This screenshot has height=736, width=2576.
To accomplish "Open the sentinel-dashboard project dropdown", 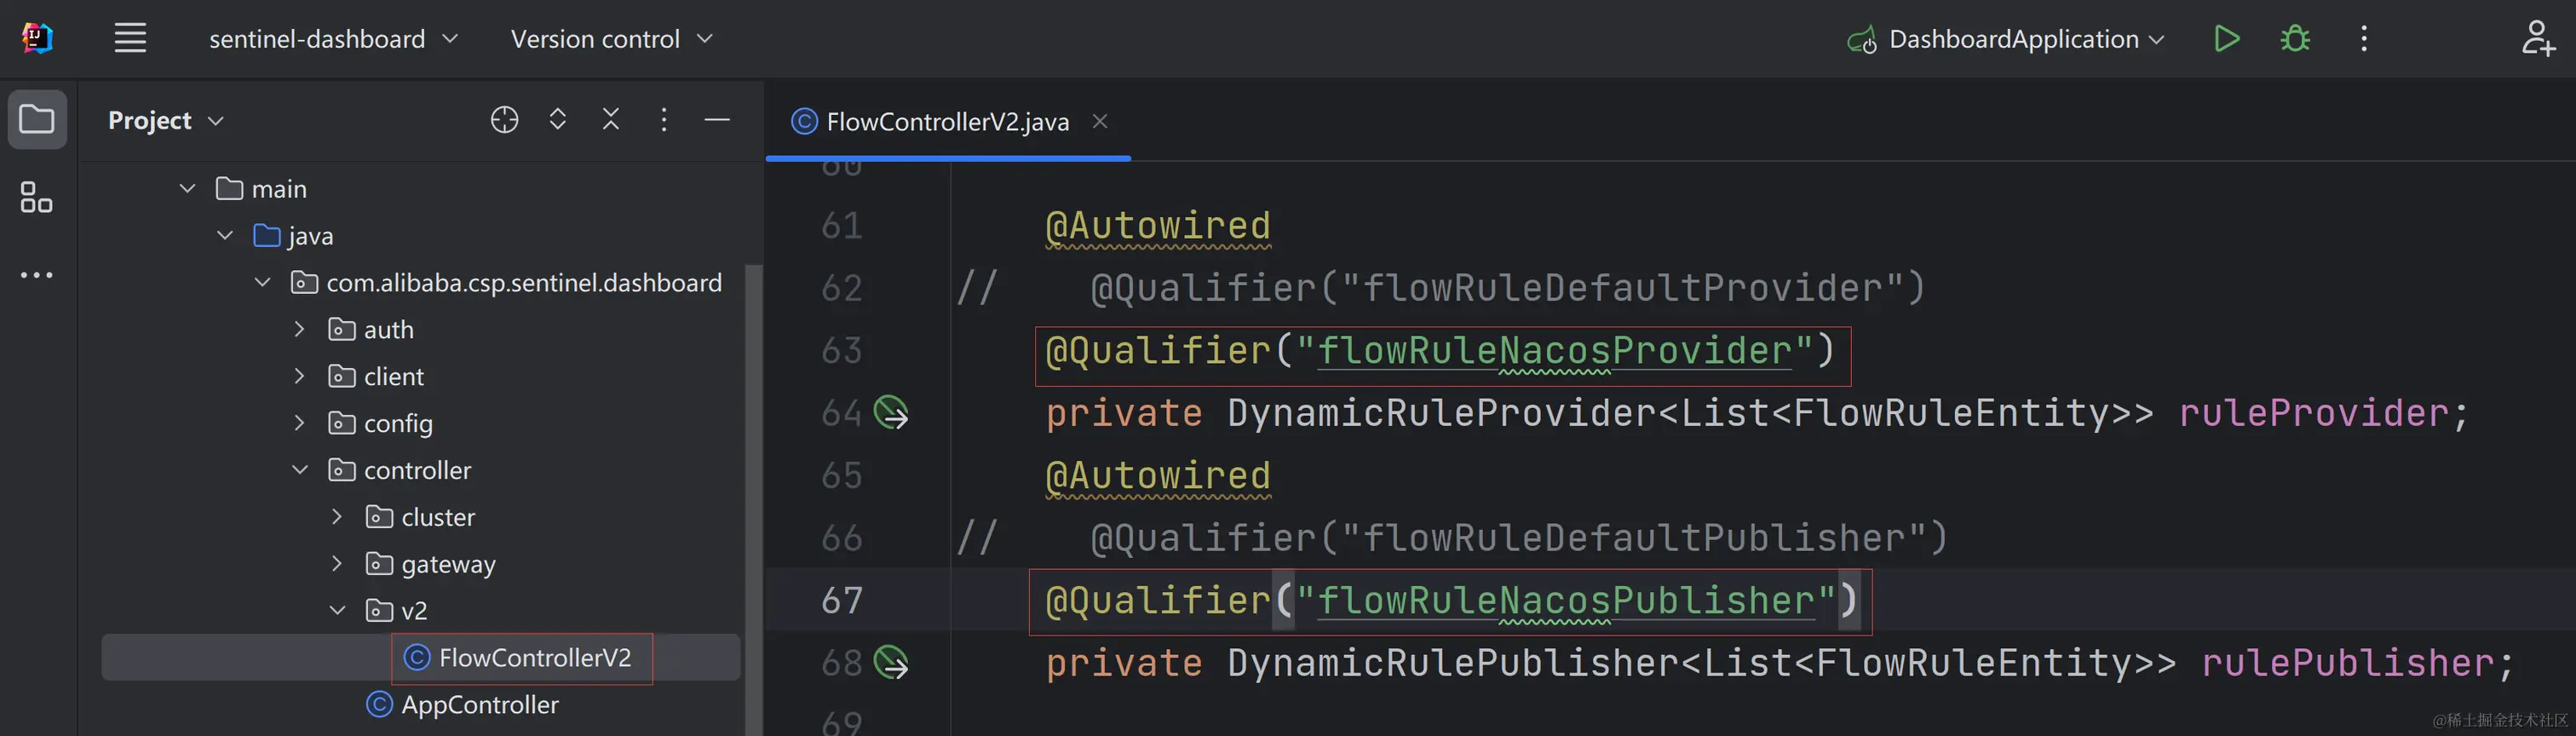I will 333,39.
